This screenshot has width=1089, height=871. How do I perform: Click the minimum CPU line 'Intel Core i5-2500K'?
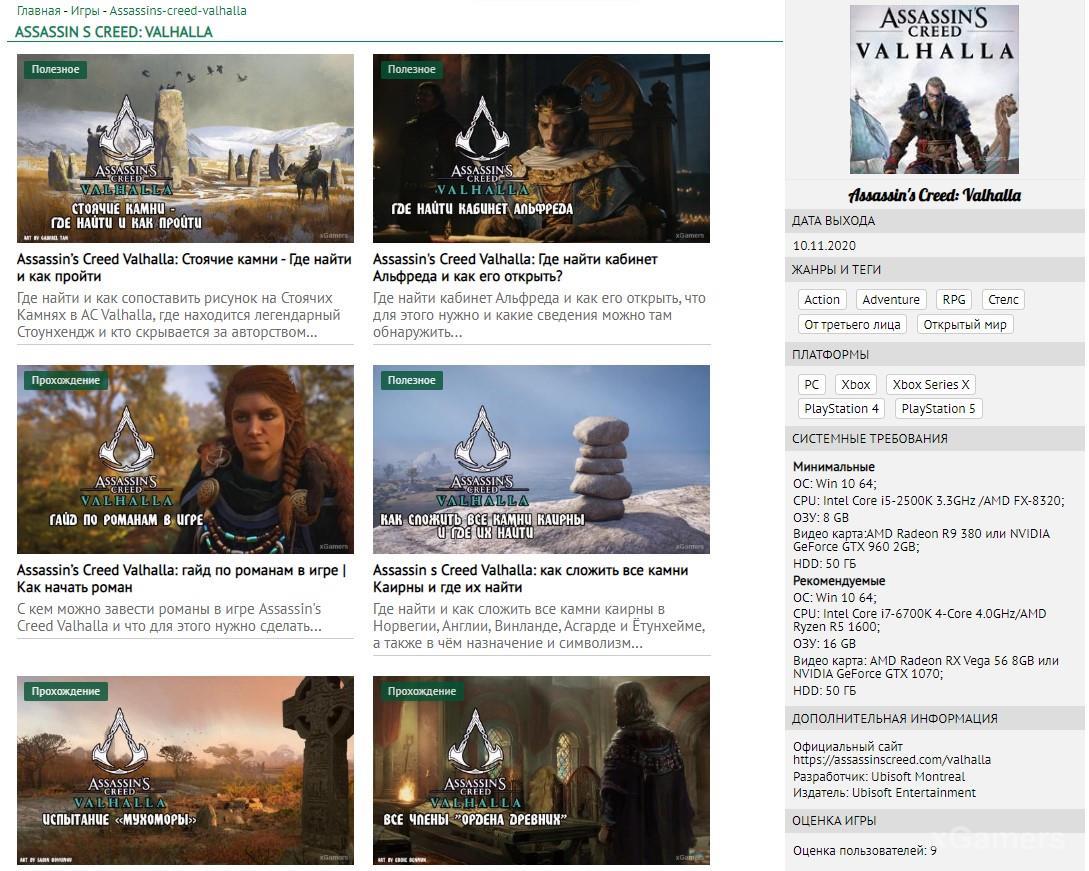pos(929,501)
